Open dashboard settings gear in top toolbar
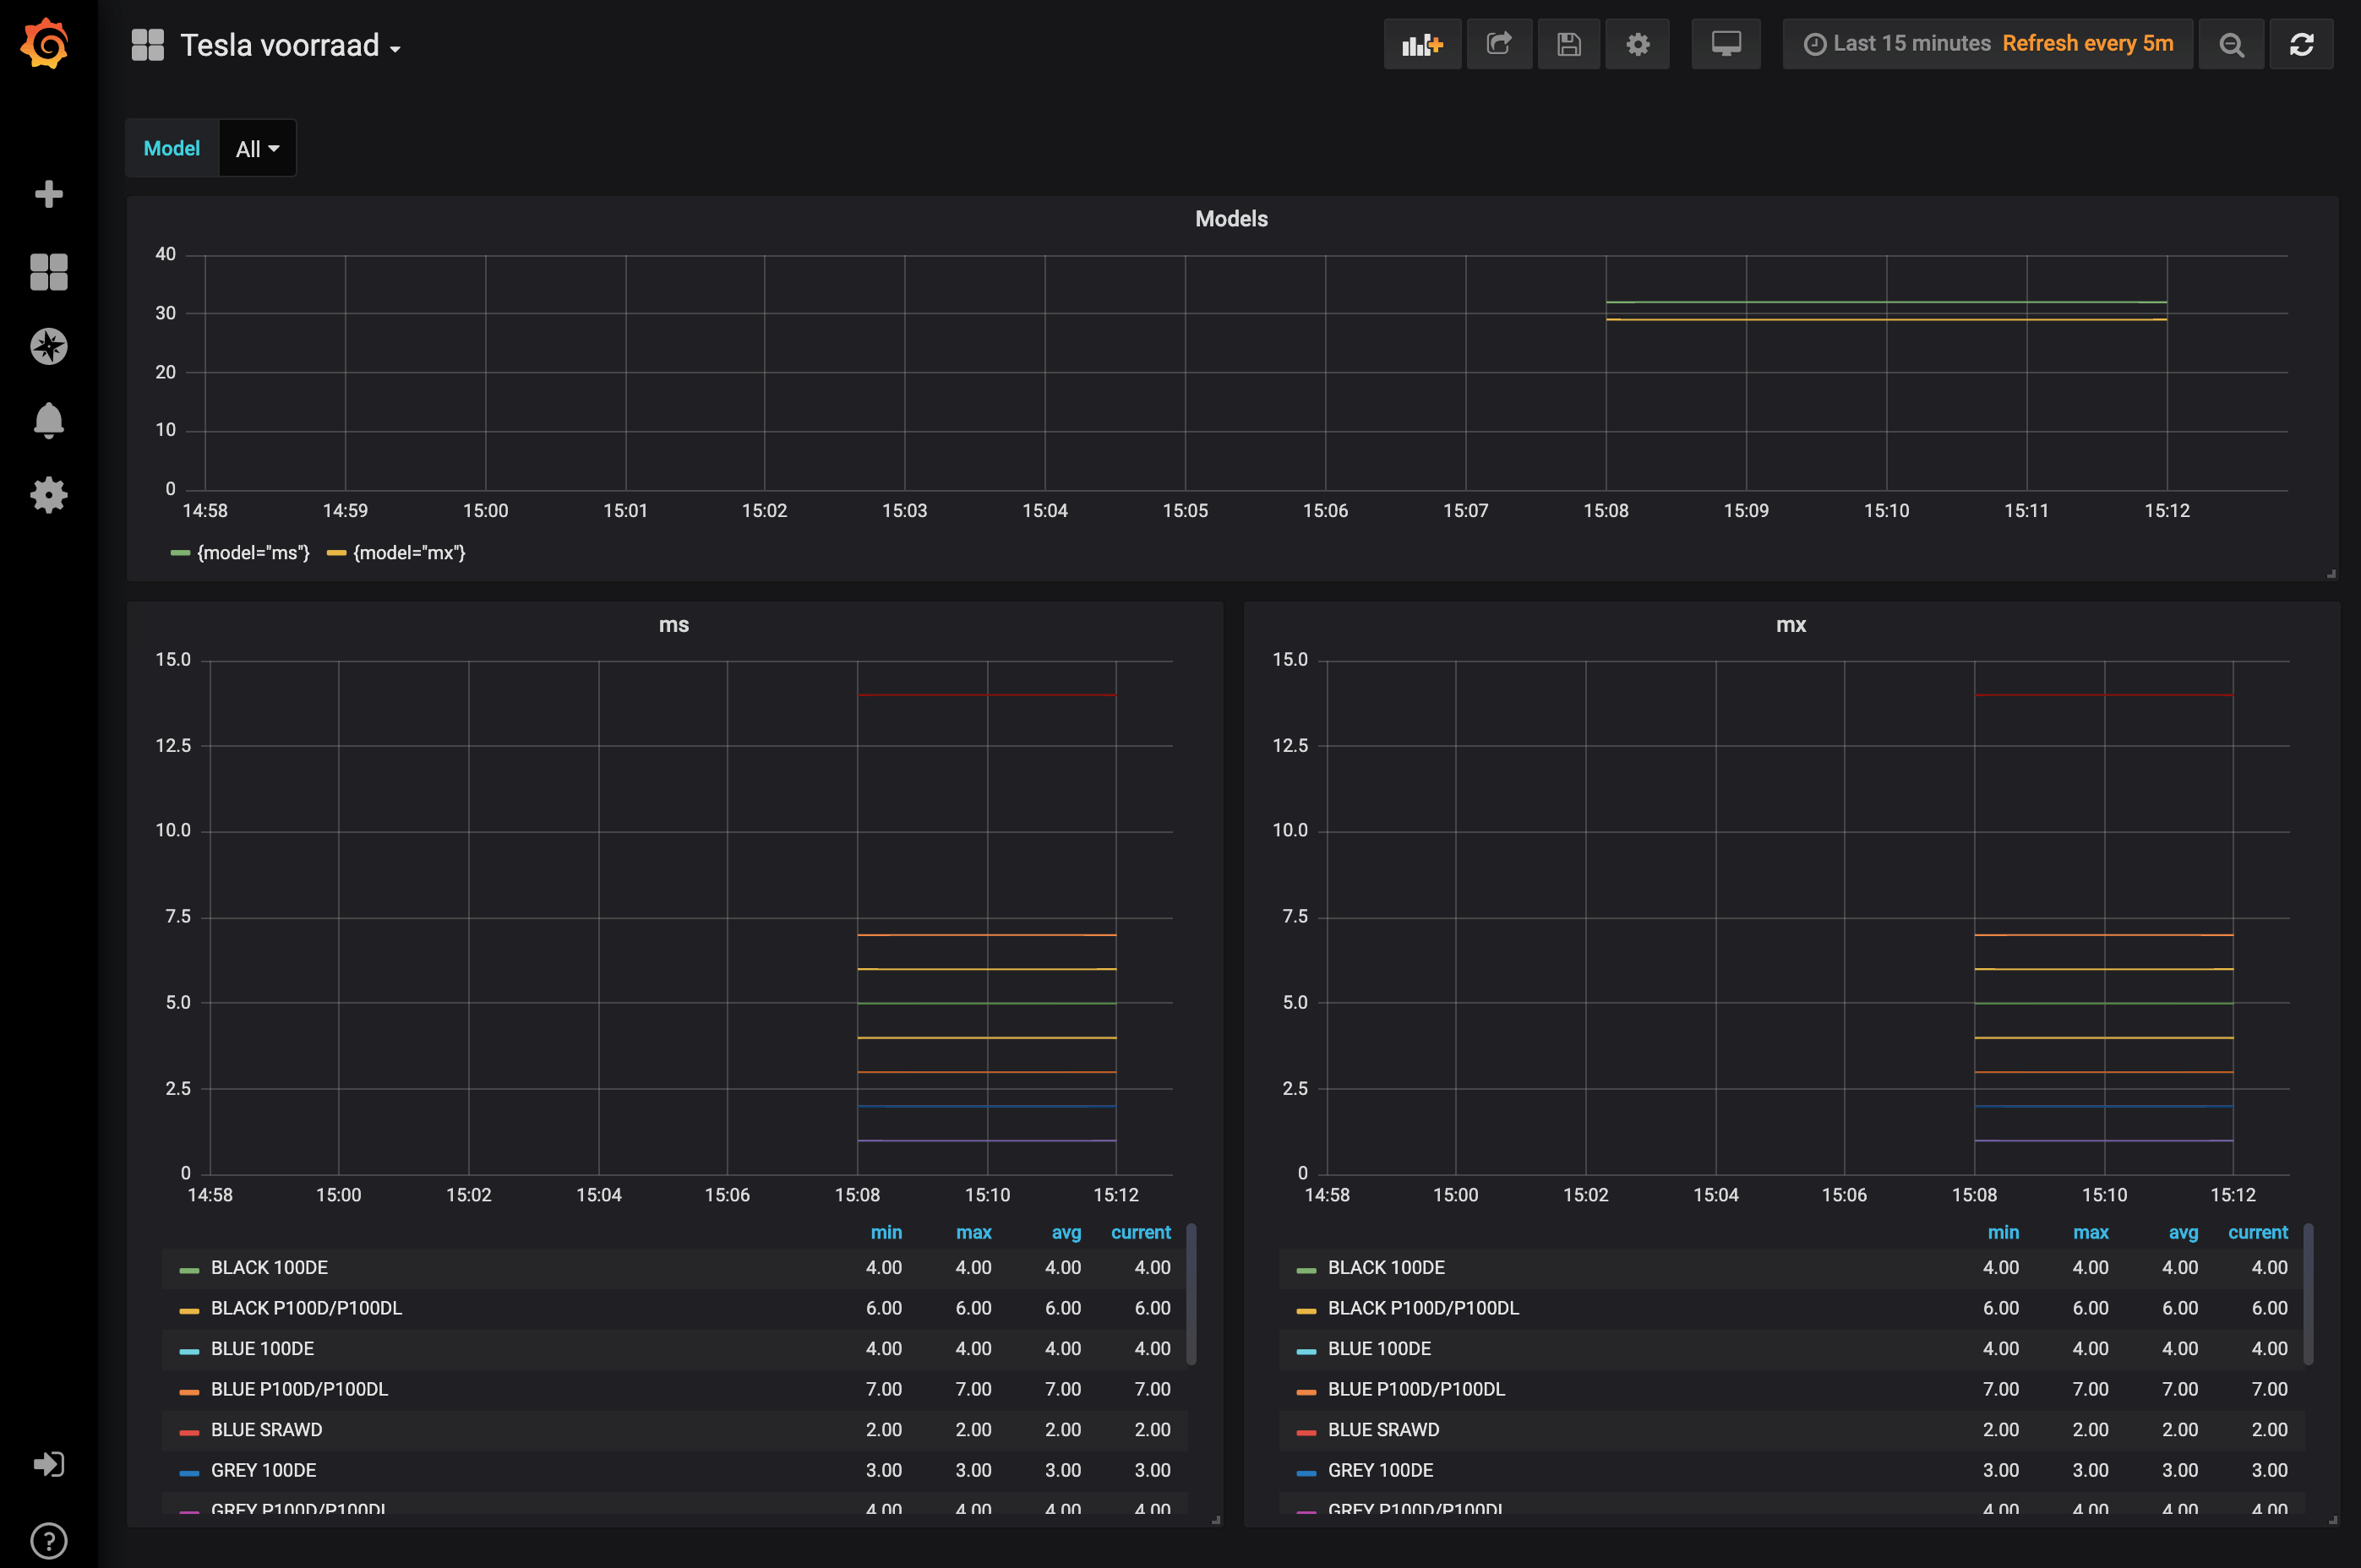 pyautogui.click(x=1637, y=44)
